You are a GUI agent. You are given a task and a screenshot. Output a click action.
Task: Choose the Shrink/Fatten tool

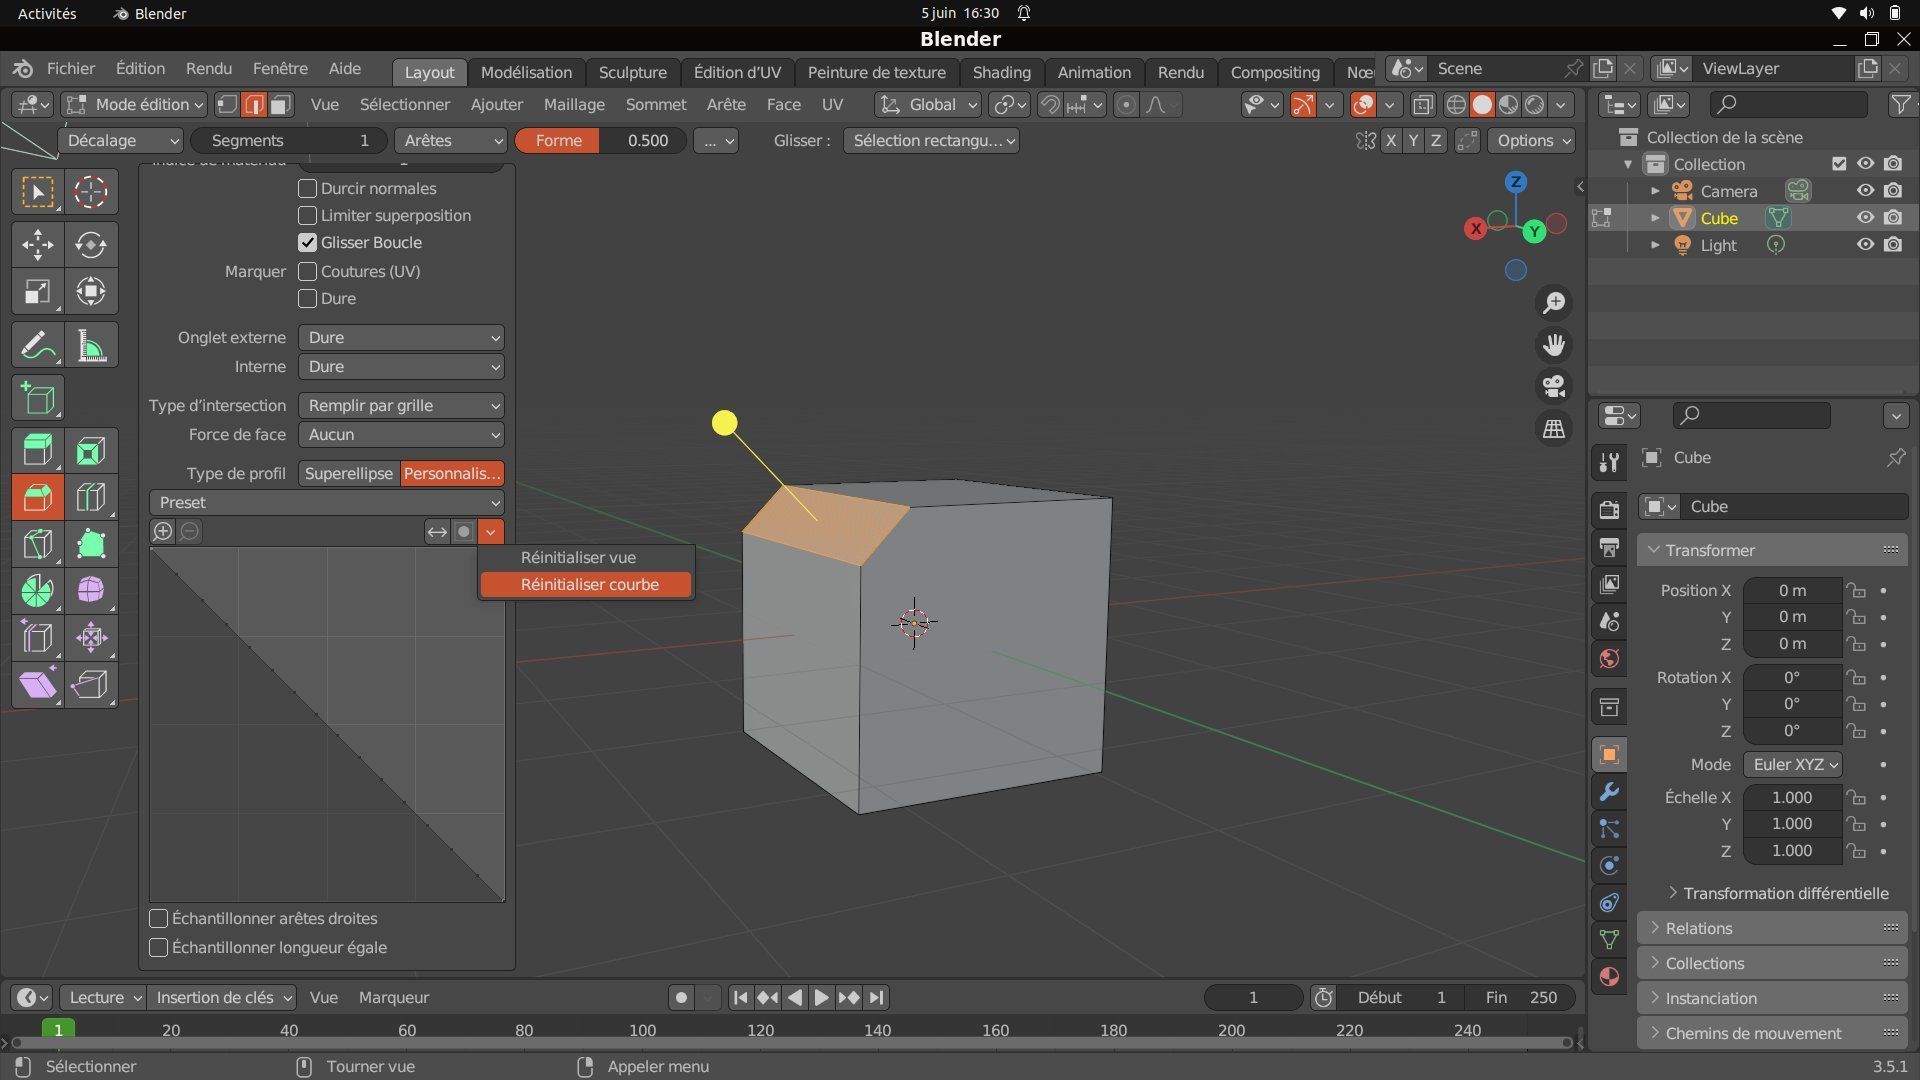(91, 638)
